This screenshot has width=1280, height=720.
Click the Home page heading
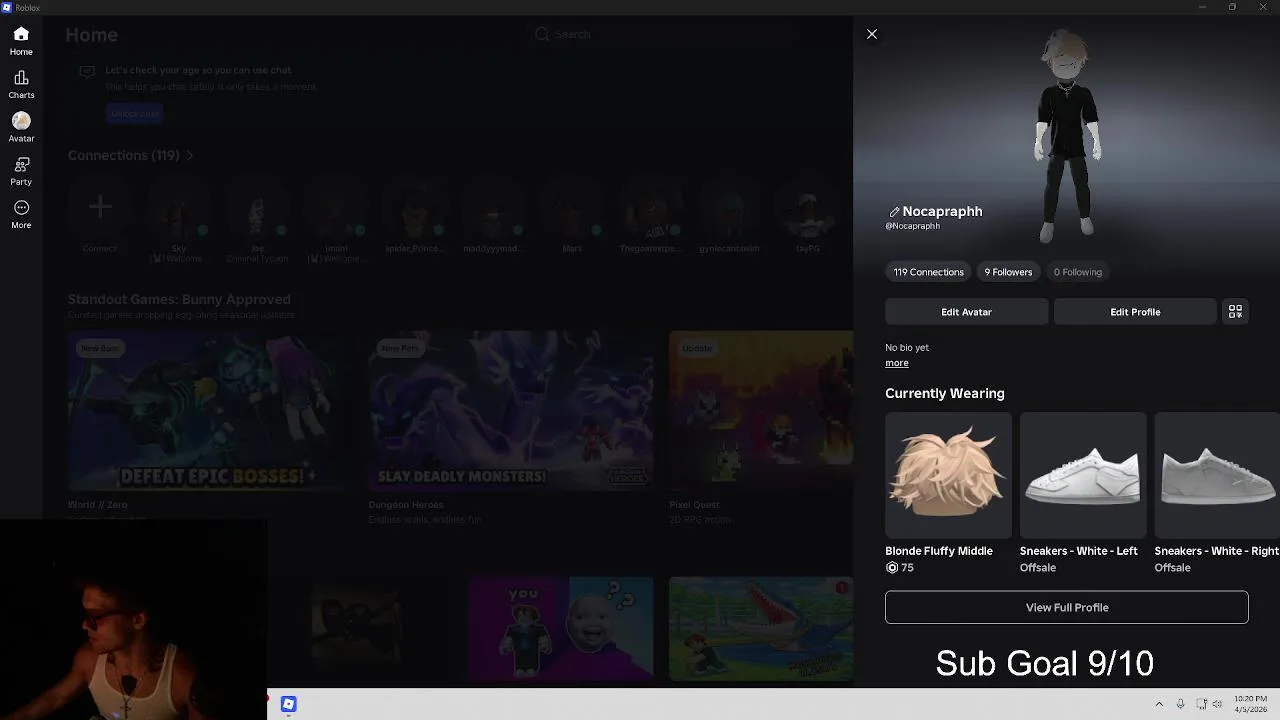tap(92, 35)
